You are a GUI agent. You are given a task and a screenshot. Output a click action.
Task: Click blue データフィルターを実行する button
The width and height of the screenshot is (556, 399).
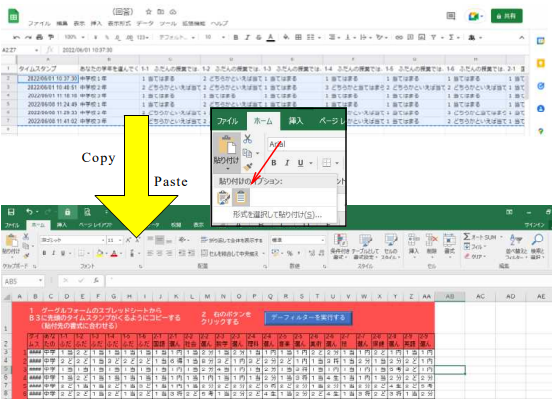(308, 317)
